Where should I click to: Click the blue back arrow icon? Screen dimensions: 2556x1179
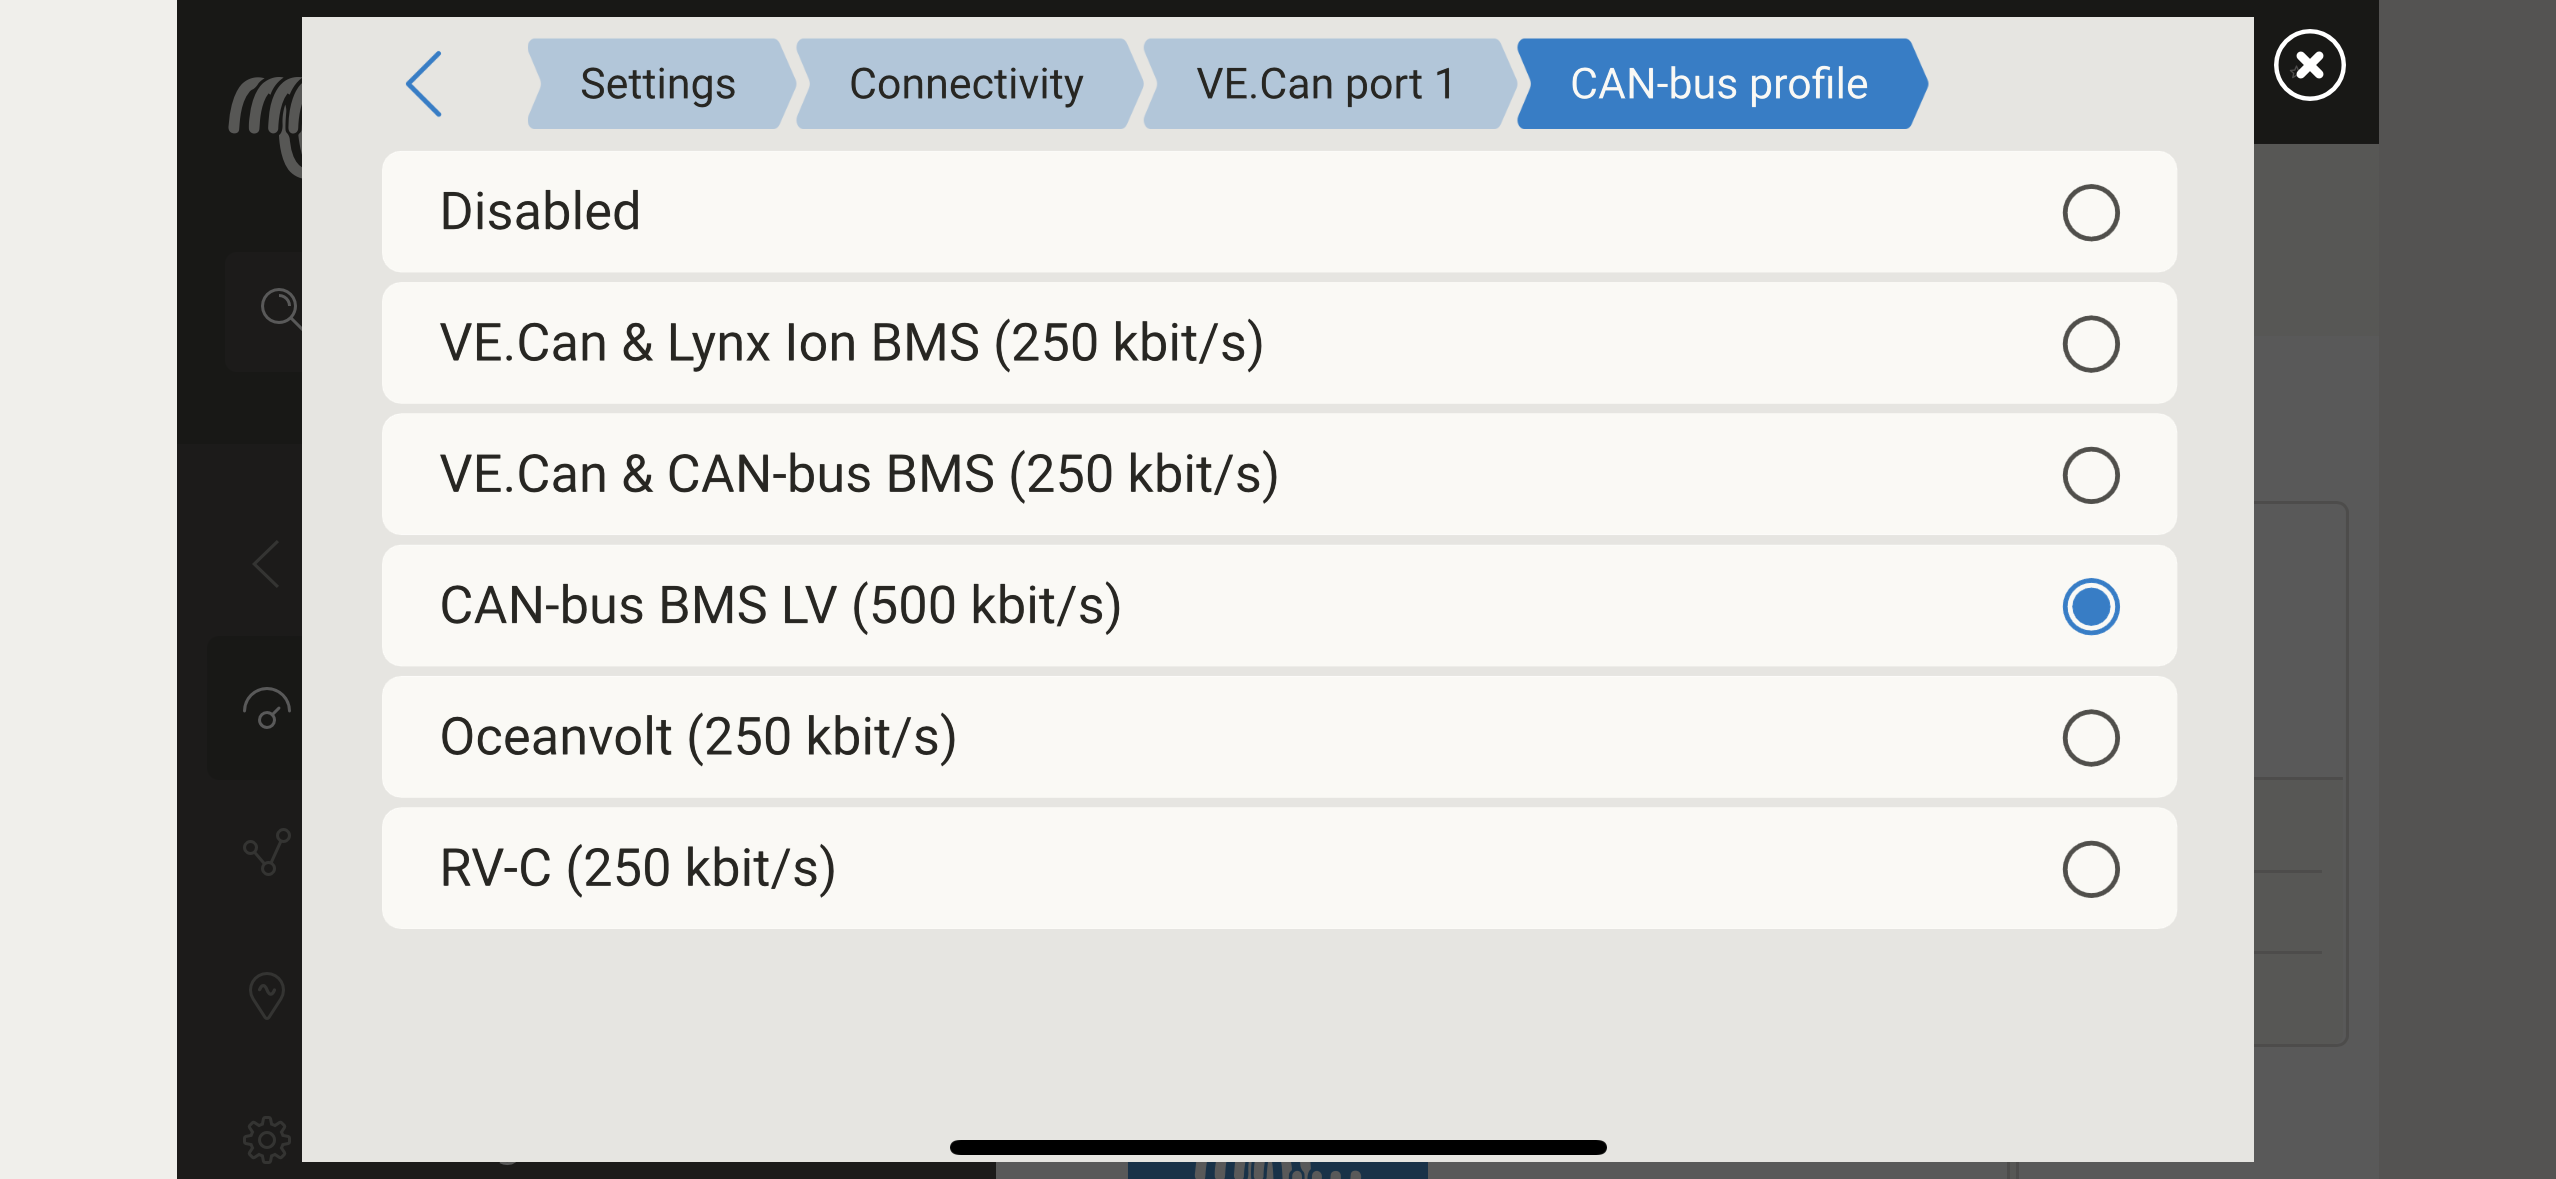pyautogui.click(x=425, y=84)
